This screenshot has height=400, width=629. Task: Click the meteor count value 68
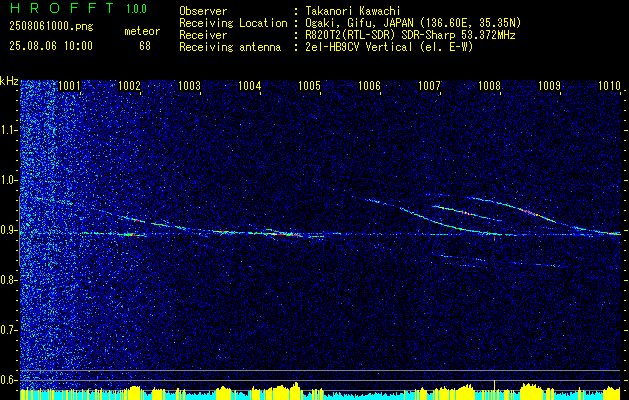(145, 46)
